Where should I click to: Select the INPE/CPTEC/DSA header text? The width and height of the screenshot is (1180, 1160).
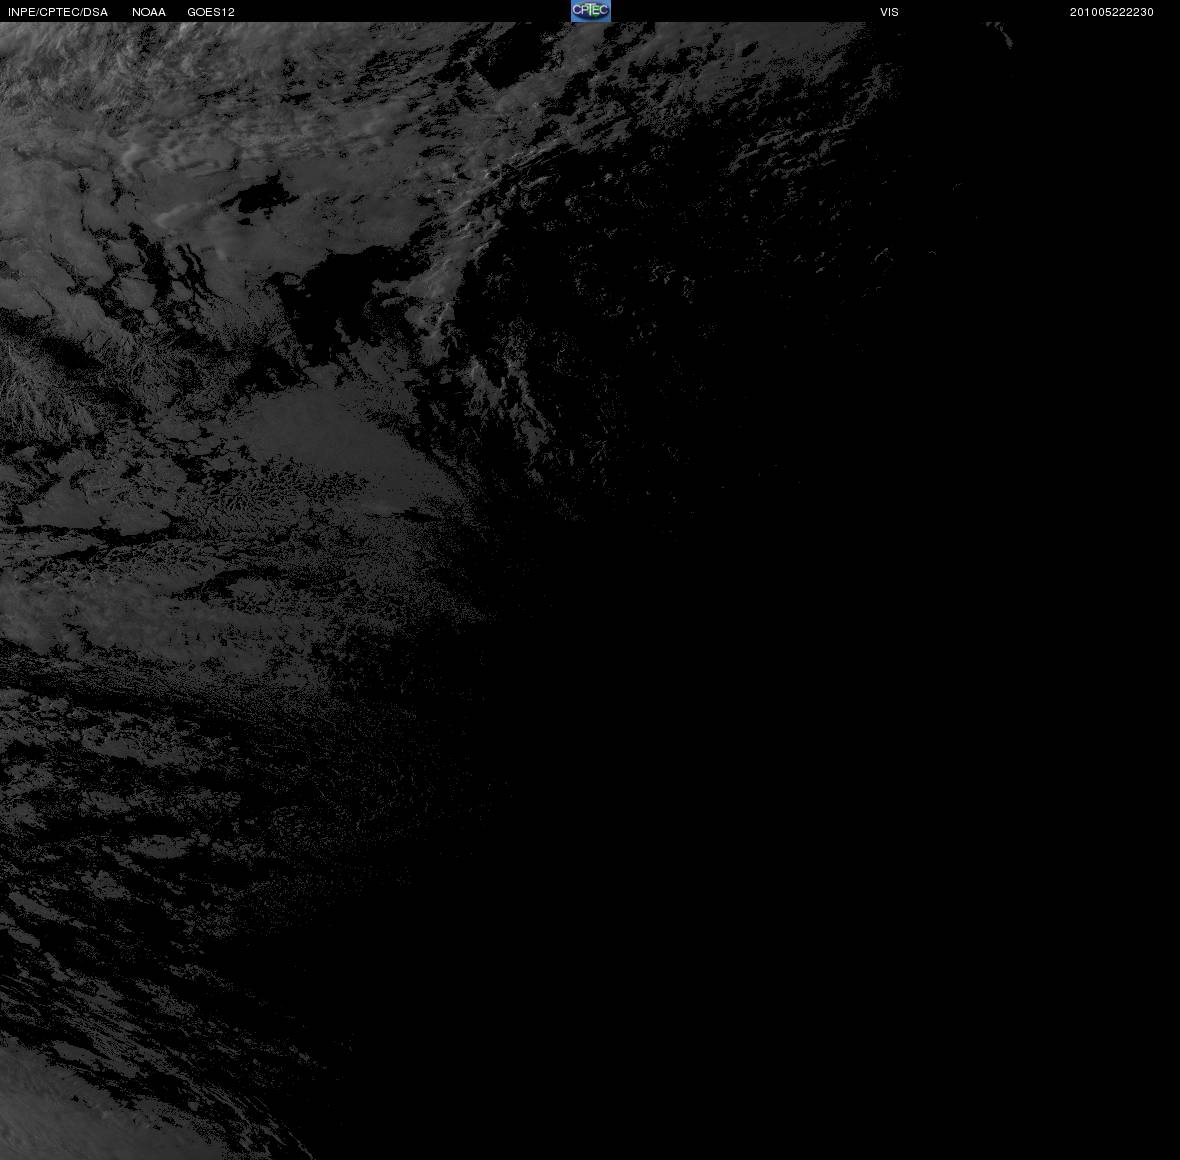tap(58, 12)
